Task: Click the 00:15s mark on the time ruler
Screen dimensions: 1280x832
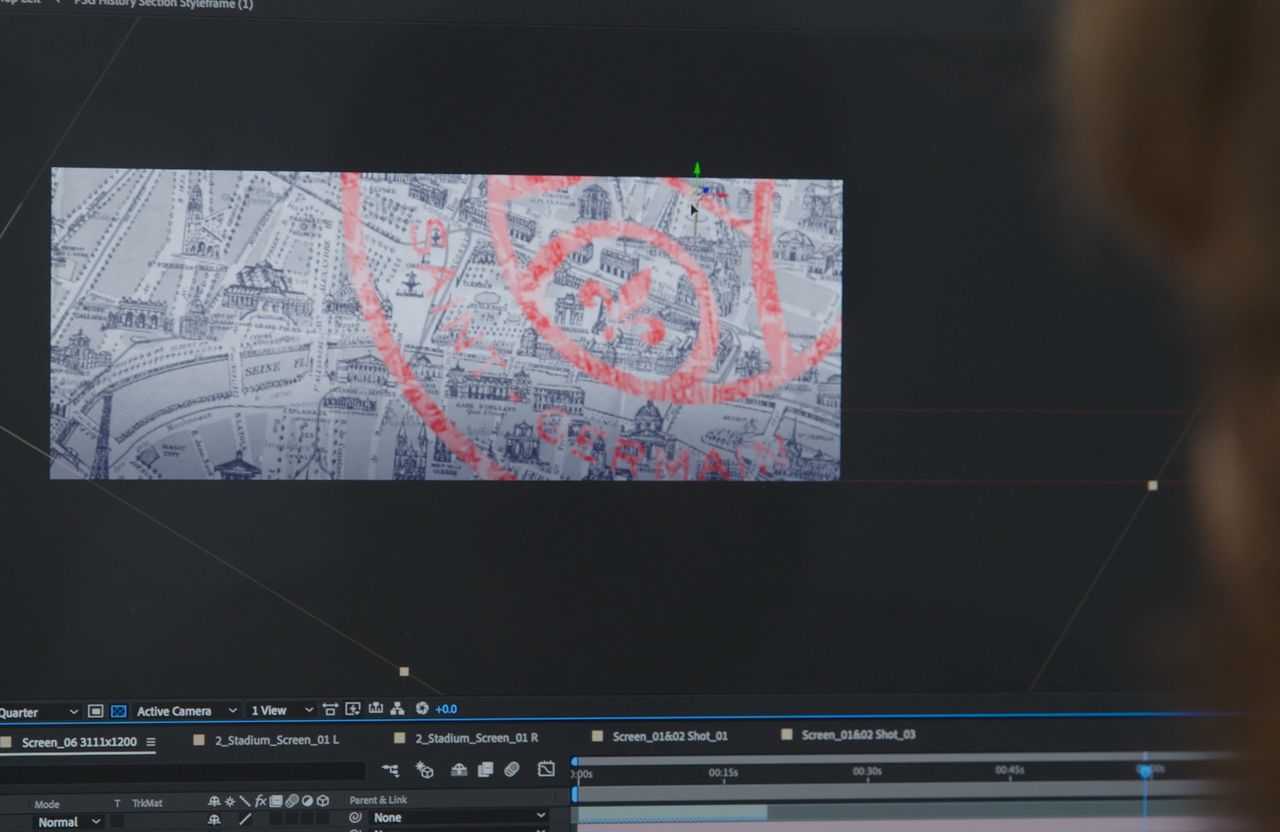Action: (x=723, y=772)
